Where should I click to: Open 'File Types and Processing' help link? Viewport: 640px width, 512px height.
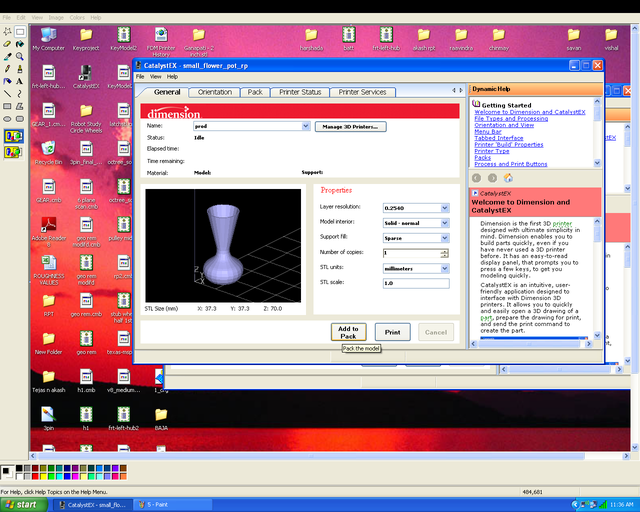tap(511, 118)
